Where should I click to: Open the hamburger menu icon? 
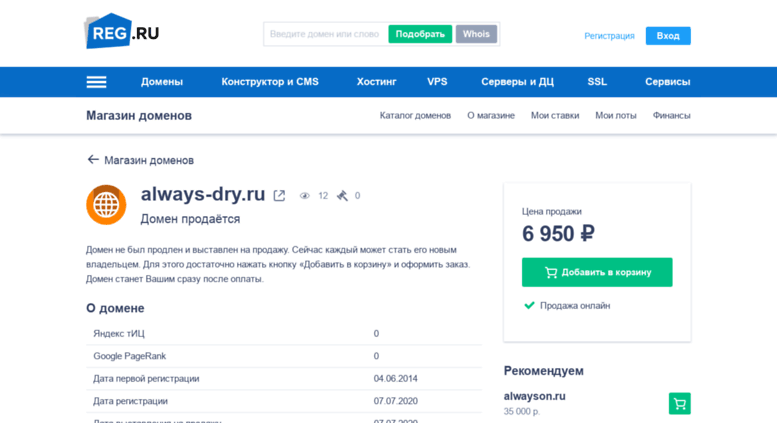pos(96,82)
